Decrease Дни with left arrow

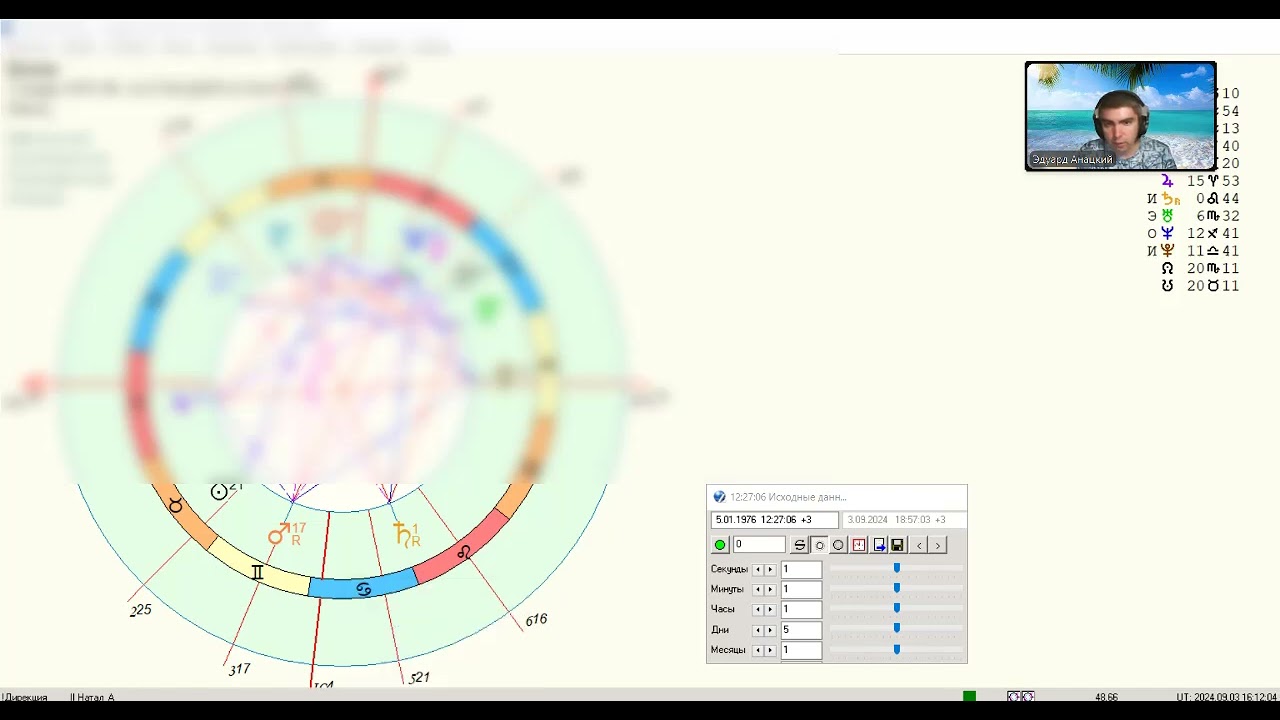click(x=757, y=630)
